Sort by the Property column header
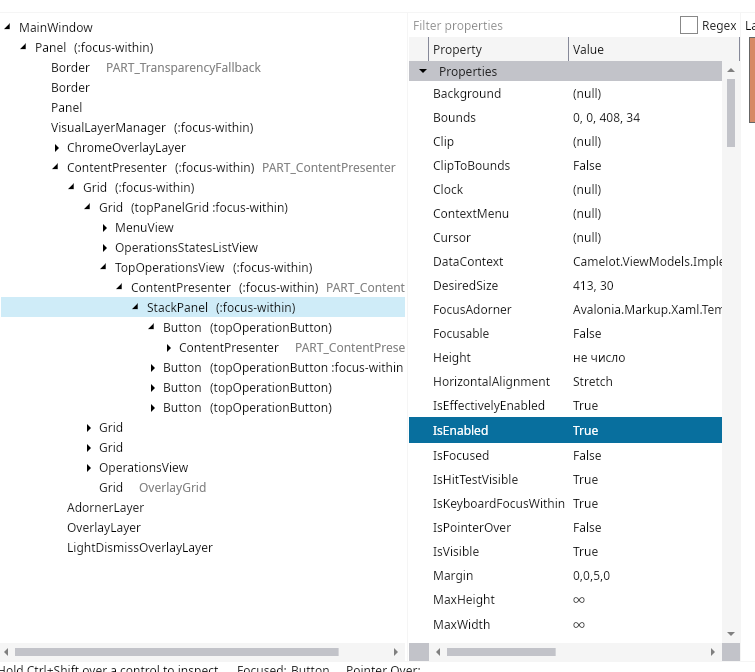Image resolution: width=755 pixels, height=672 pixels. (498, 49)
